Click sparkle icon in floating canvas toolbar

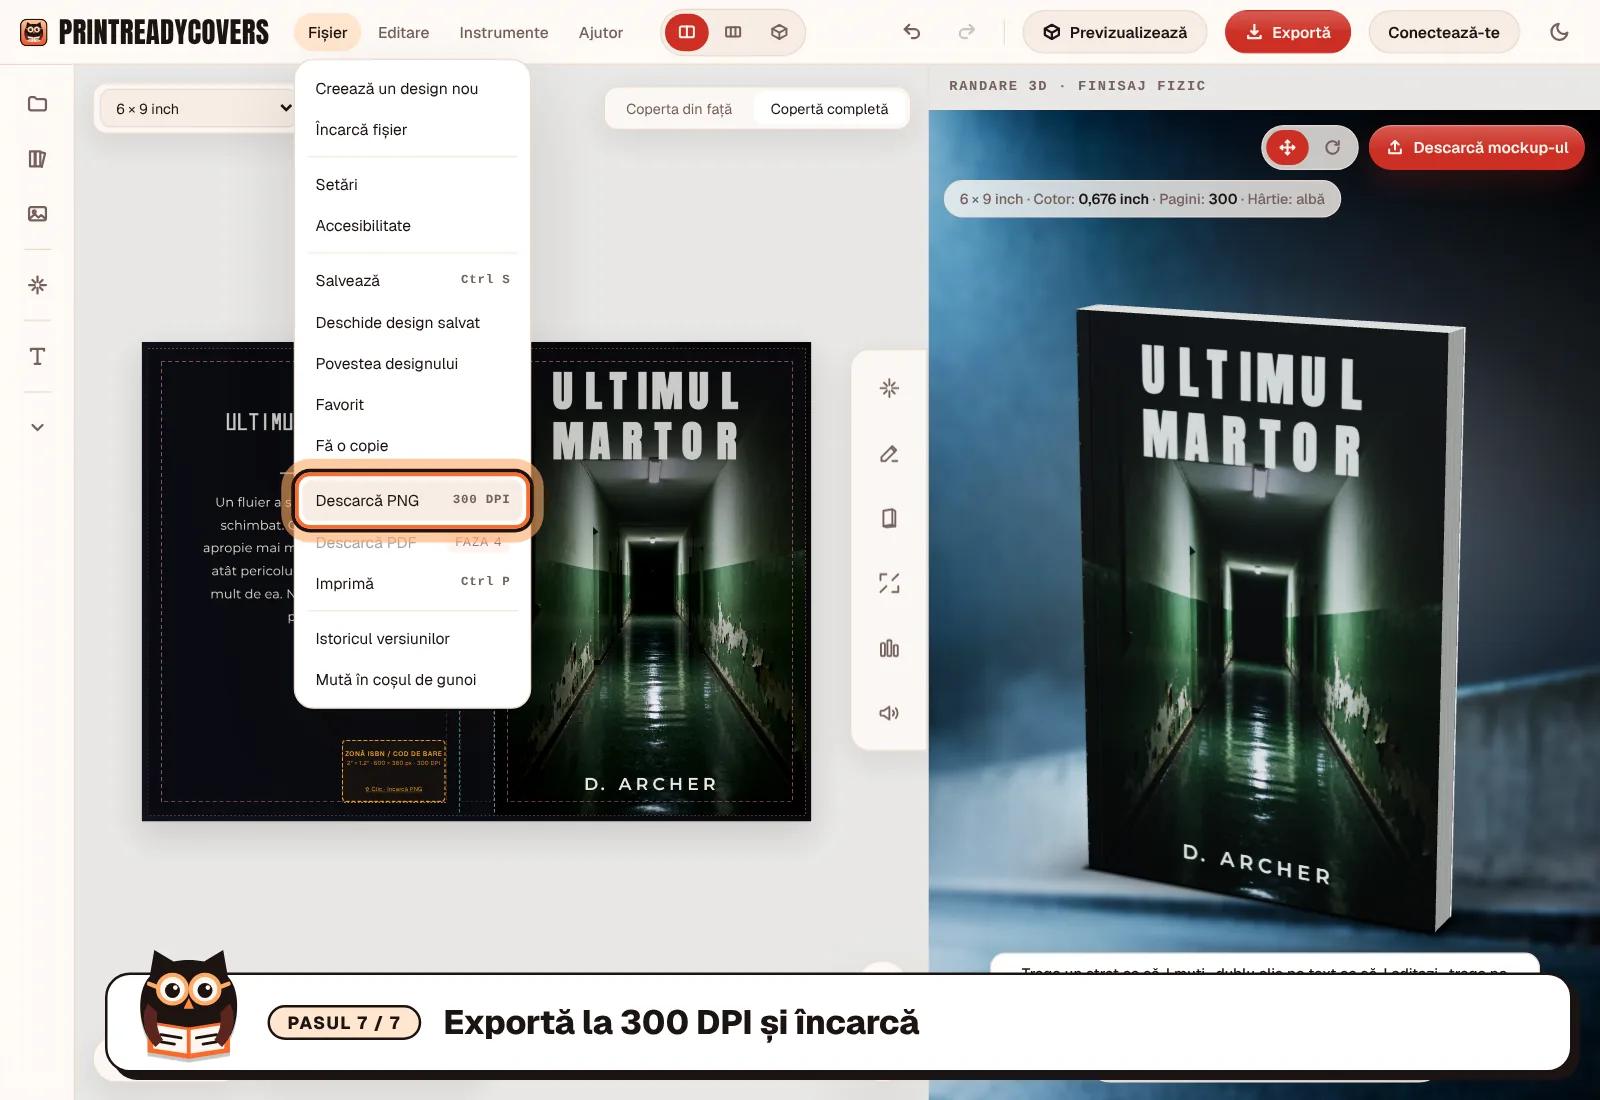click(889, 388)
